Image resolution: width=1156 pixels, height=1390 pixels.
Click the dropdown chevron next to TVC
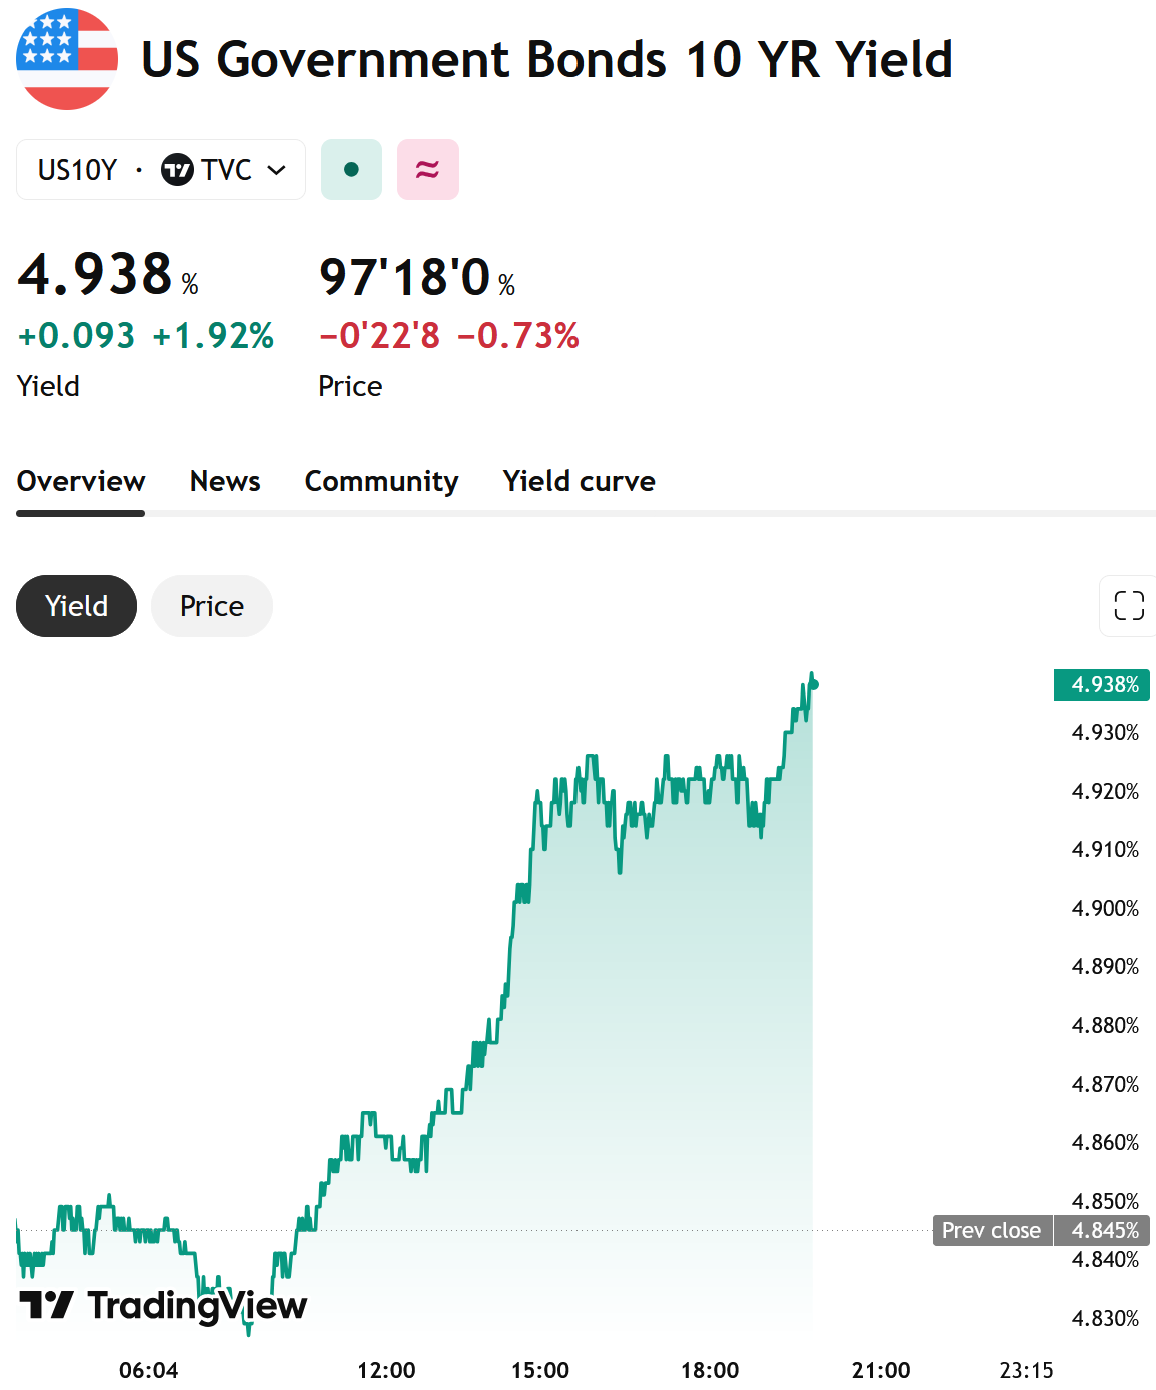point(277,170)
